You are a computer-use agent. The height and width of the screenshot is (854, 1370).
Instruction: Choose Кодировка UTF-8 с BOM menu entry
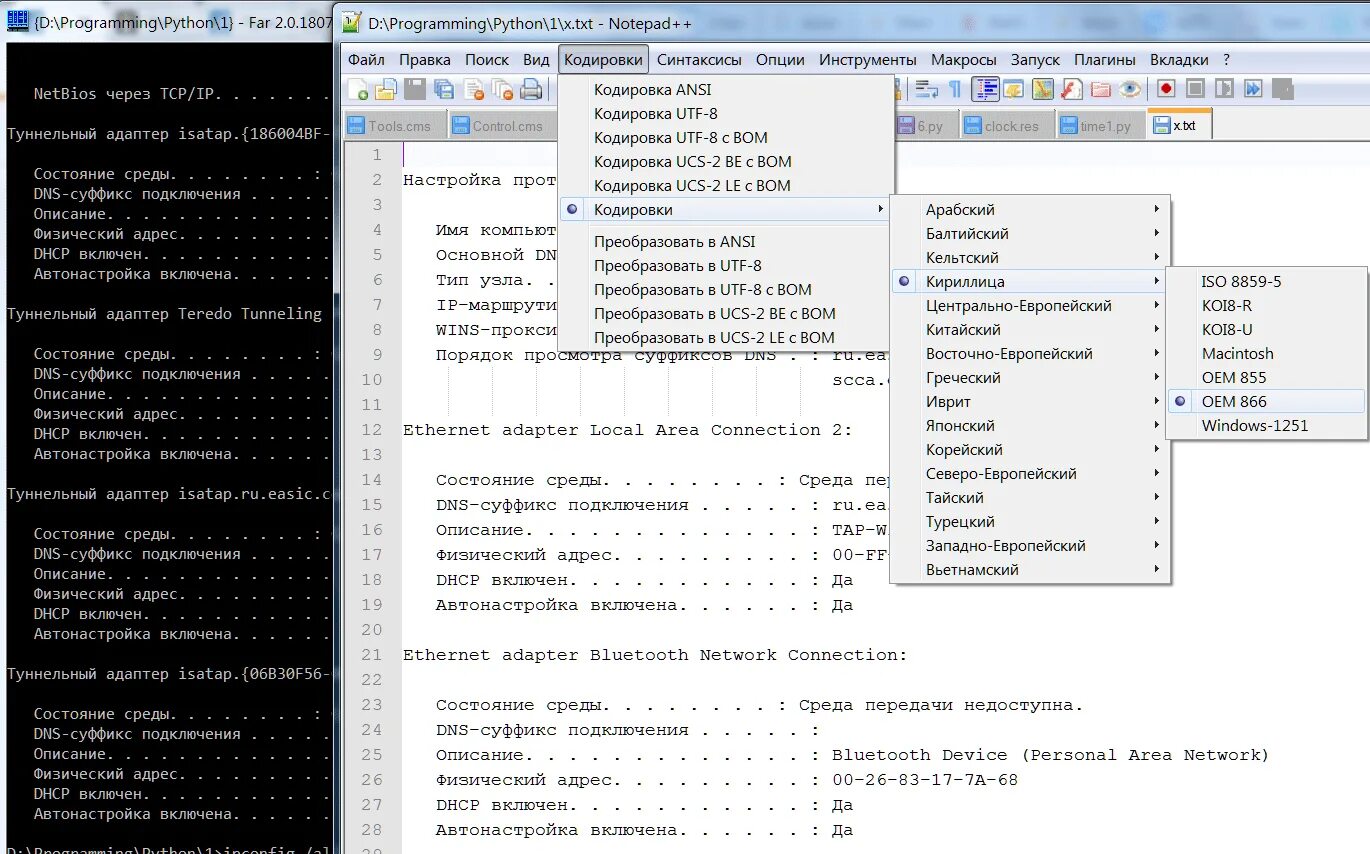(725, 137)
